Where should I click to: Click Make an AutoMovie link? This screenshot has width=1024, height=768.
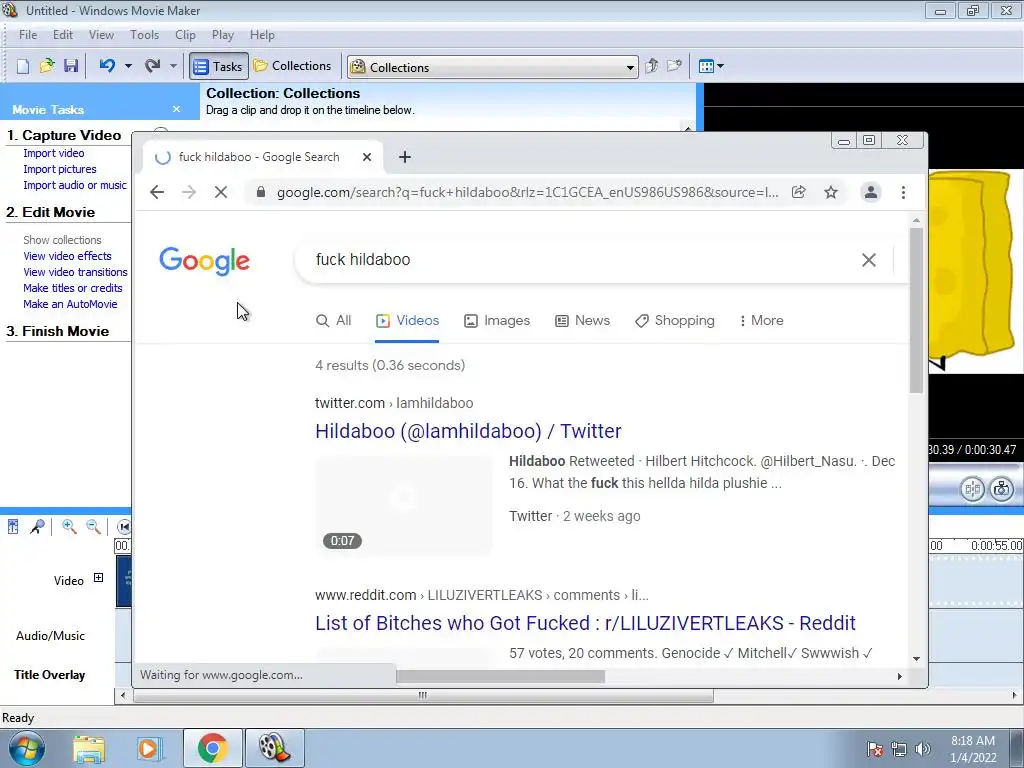(70, 304)
